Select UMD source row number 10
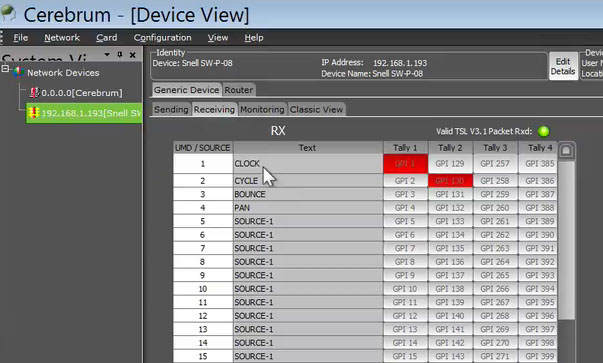Image resolution: width=603 pixels, height=363 pixels. (203, 289)
